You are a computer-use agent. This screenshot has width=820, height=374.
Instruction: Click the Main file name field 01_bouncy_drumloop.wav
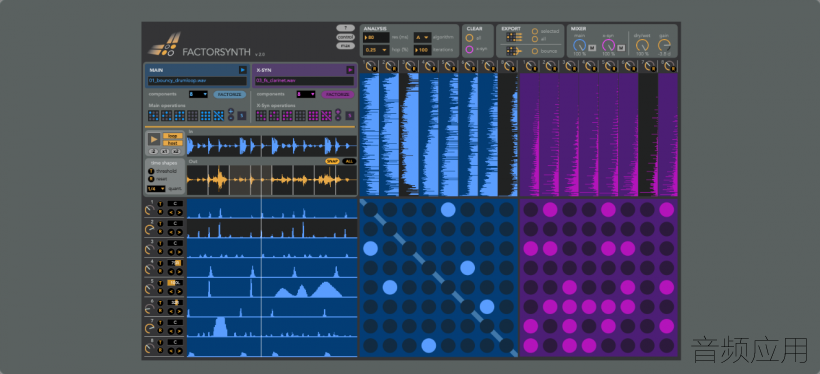(x=197, y=81)
